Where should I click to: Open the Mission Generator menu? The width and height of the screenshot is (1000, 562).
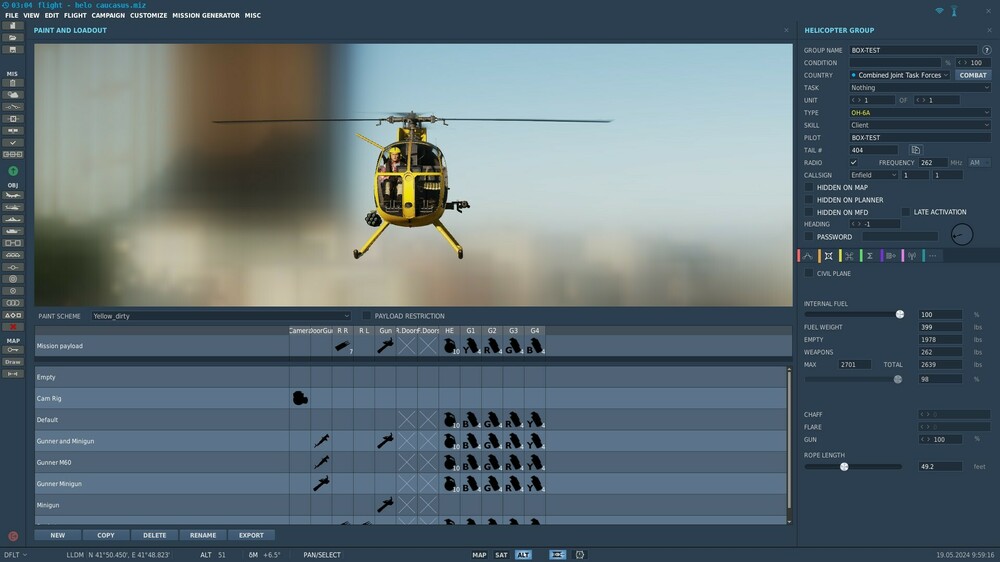click(206, 16)
